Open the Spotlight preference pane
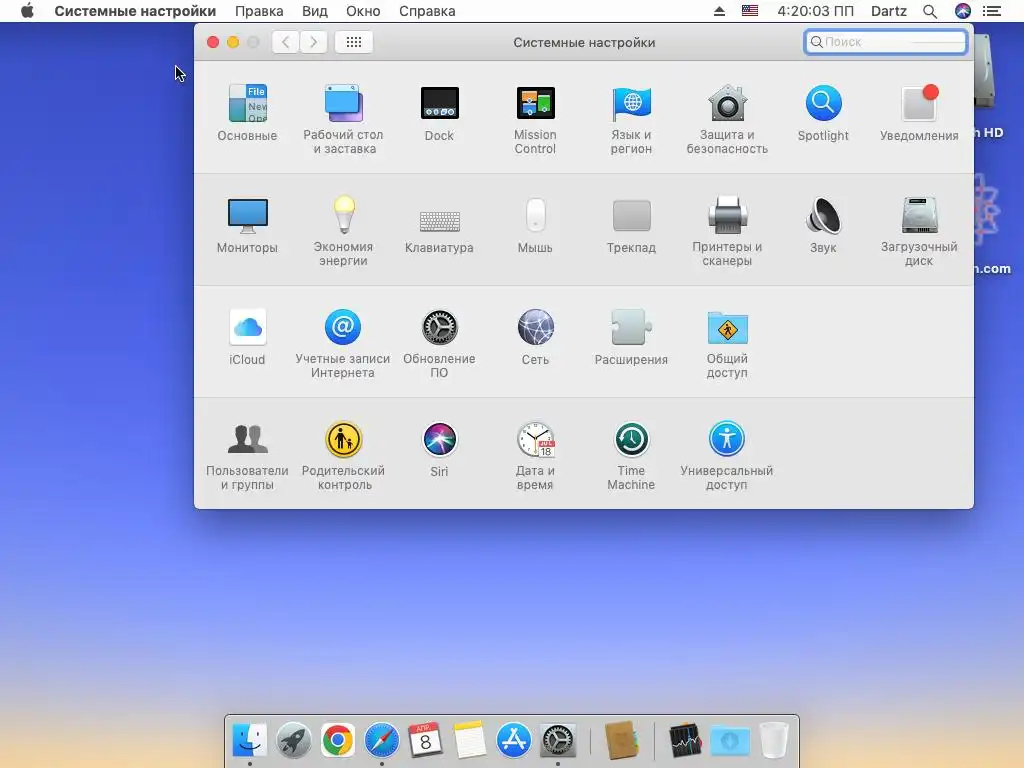Image resolution: width=1024 pixels, height=768 pixels. 823,112
